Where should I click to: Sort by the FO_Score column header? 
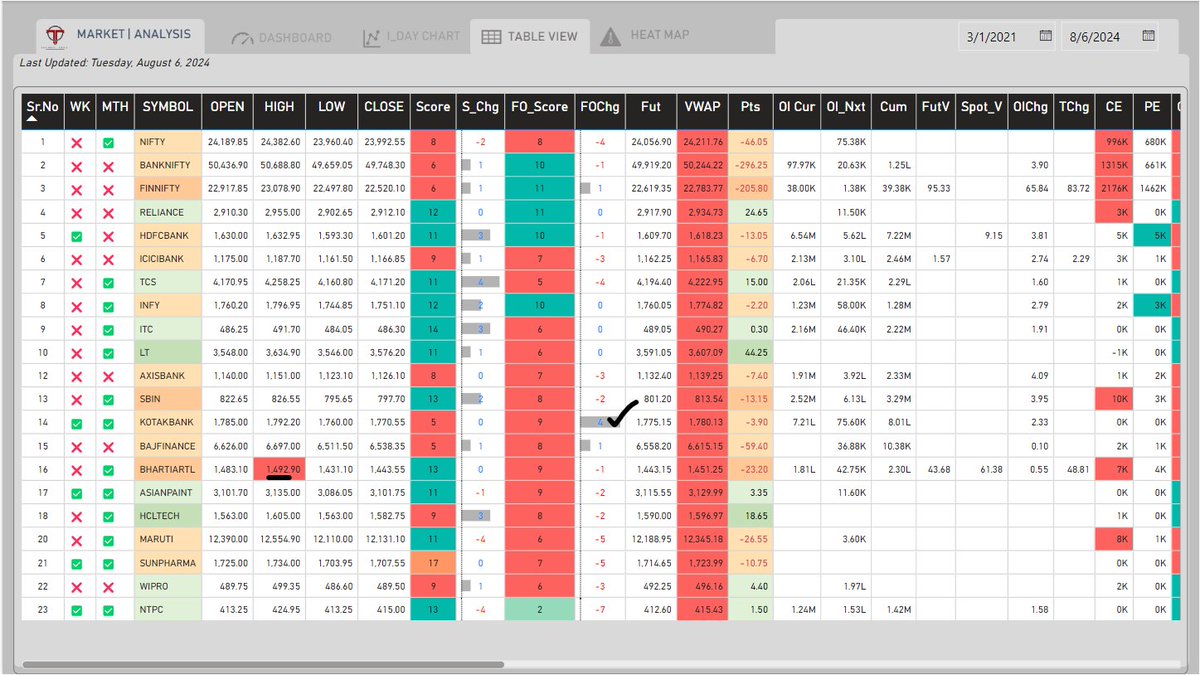tap(541, 107)
